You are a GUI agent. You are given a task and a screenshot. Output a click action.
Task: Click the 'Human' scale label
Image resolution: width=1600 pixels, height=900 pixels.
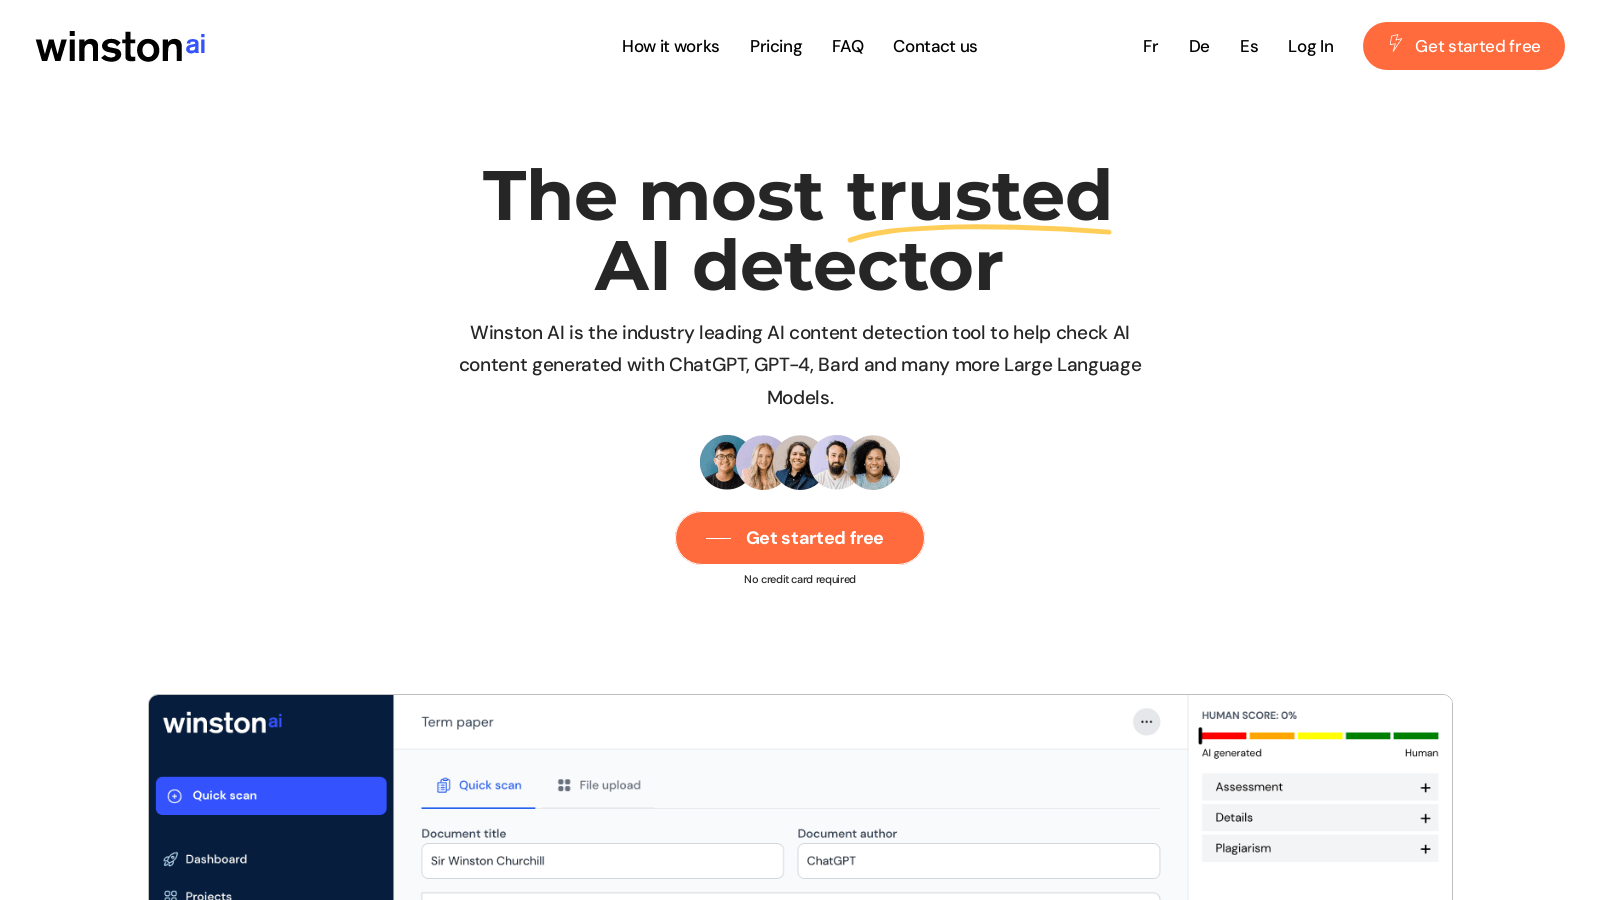1421,753
